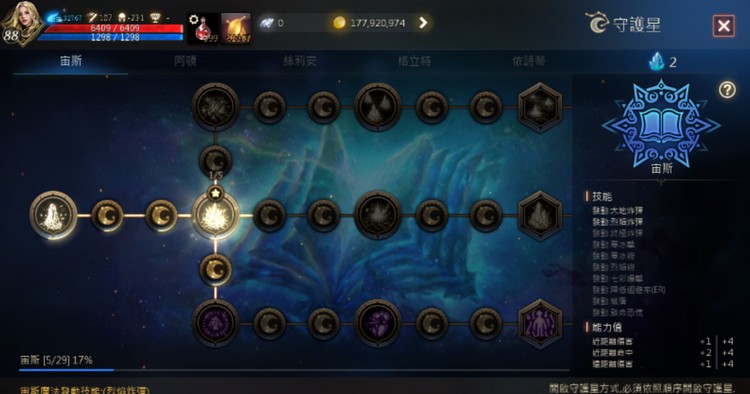Select the glowing starburst skill node
750x394 pixels.
215,216
